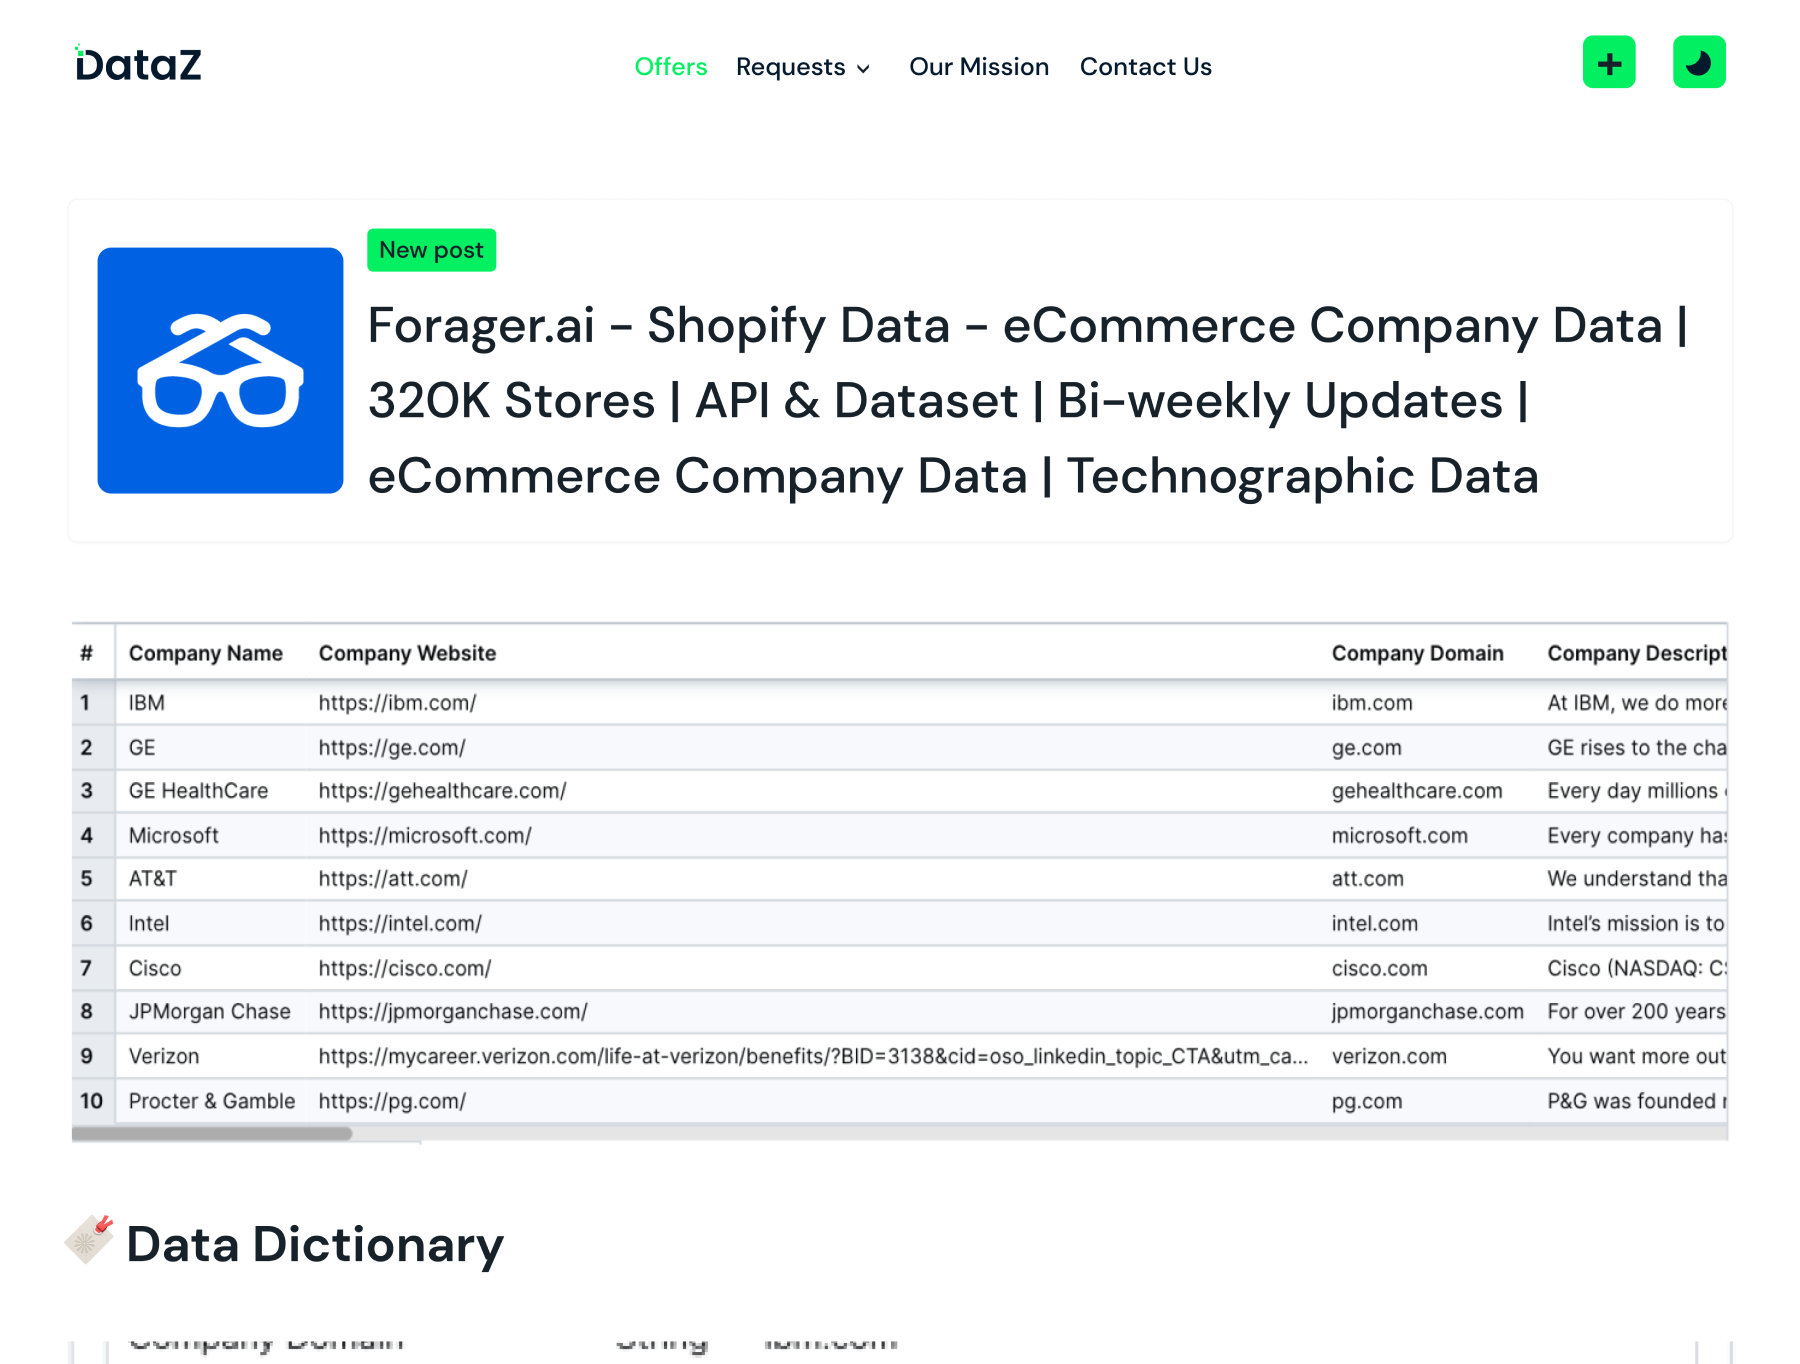Click the Procter & Gamble name cell
1800x1364 pixels.
(212, 1102)
